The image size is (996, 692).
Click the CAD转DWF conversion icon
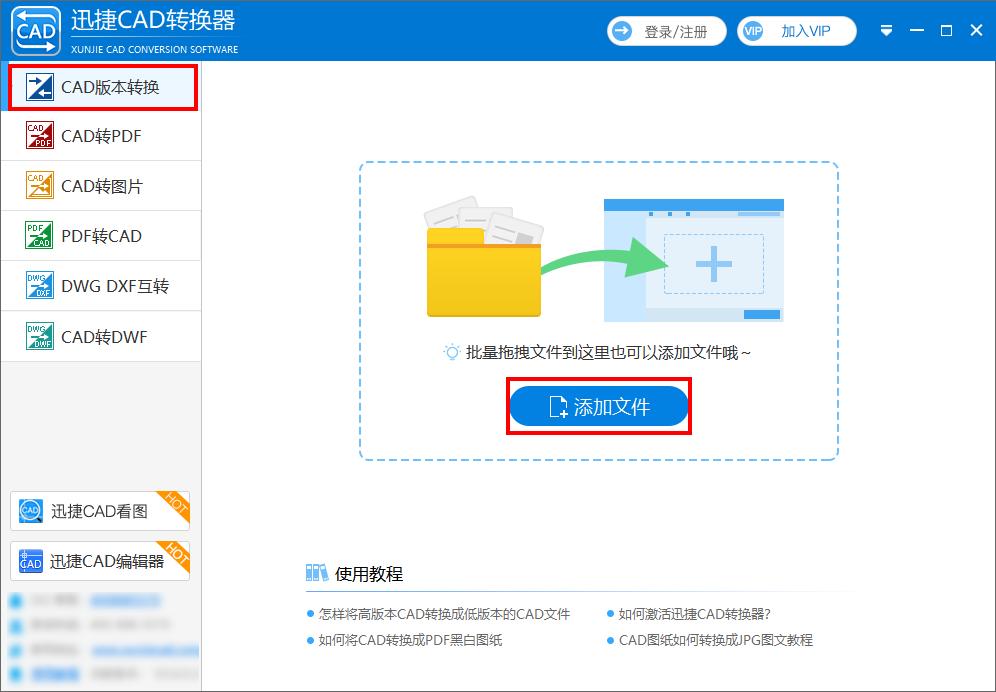pos(38,336)
